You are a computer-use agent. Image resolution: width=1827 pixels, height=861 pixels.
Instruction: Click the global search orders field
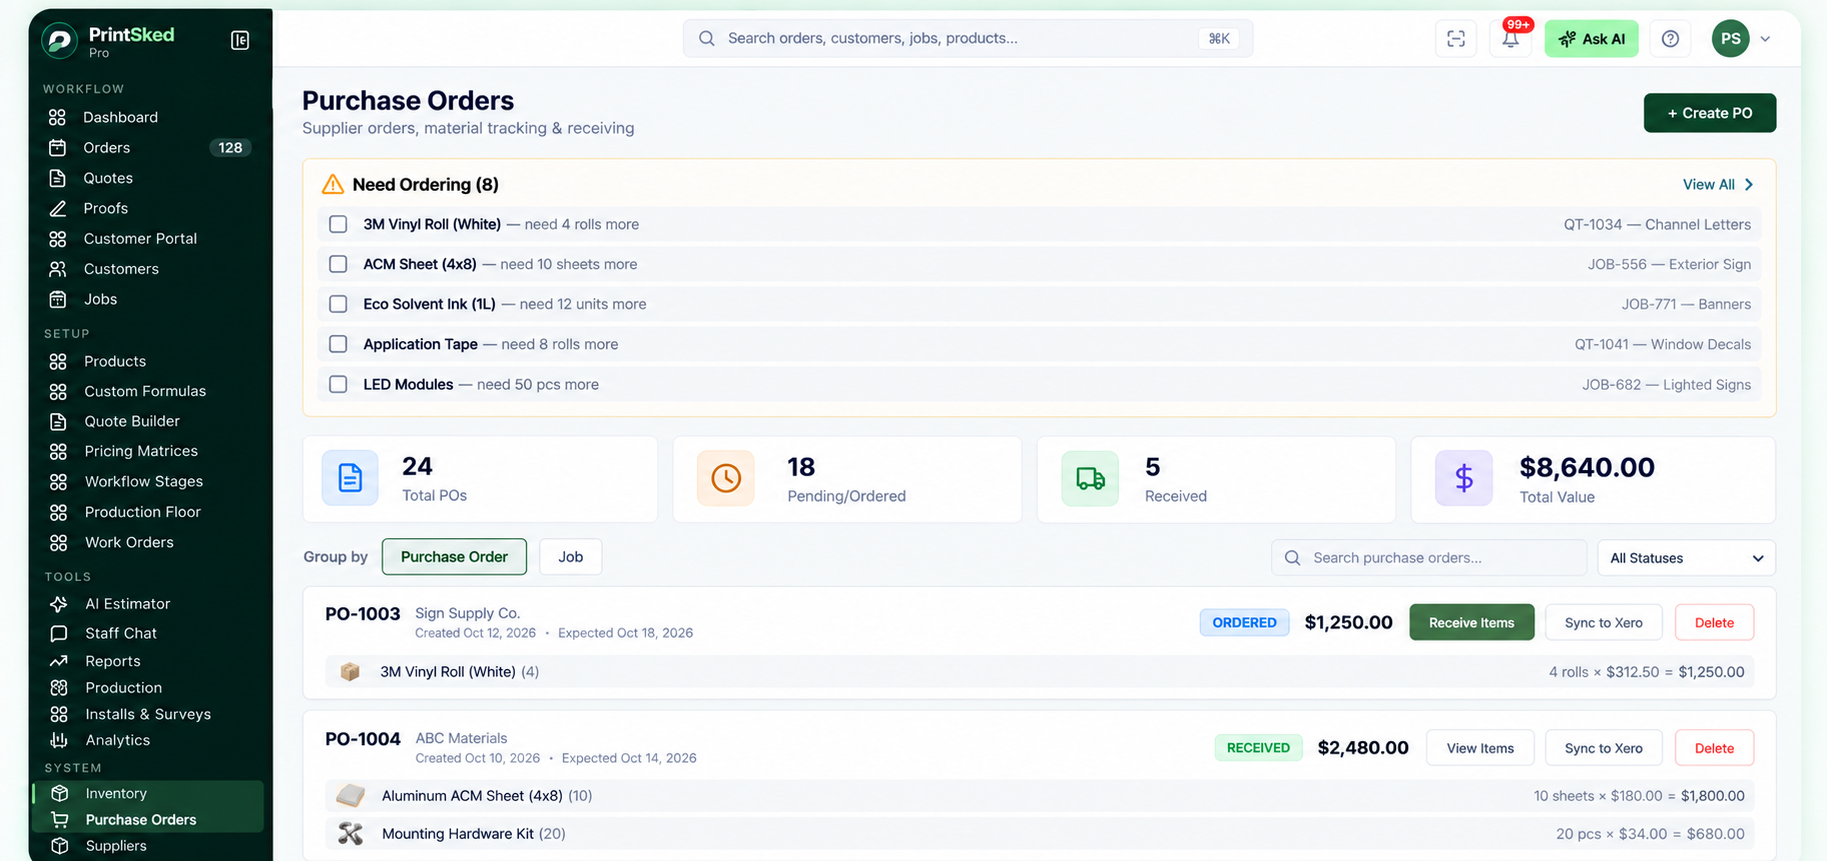pos(968,39)
